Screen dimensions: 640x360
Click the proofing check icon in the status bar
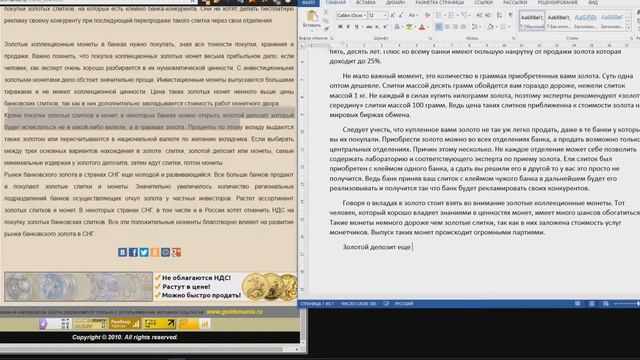pyautogui.click(x=386, y=304)
